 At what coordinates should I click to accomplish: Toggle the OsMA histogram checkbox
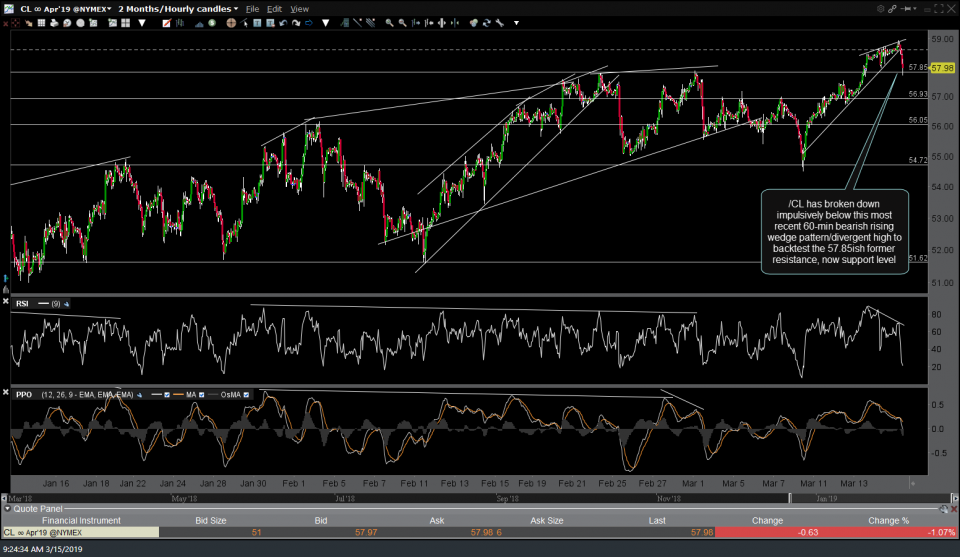[246, 395]
